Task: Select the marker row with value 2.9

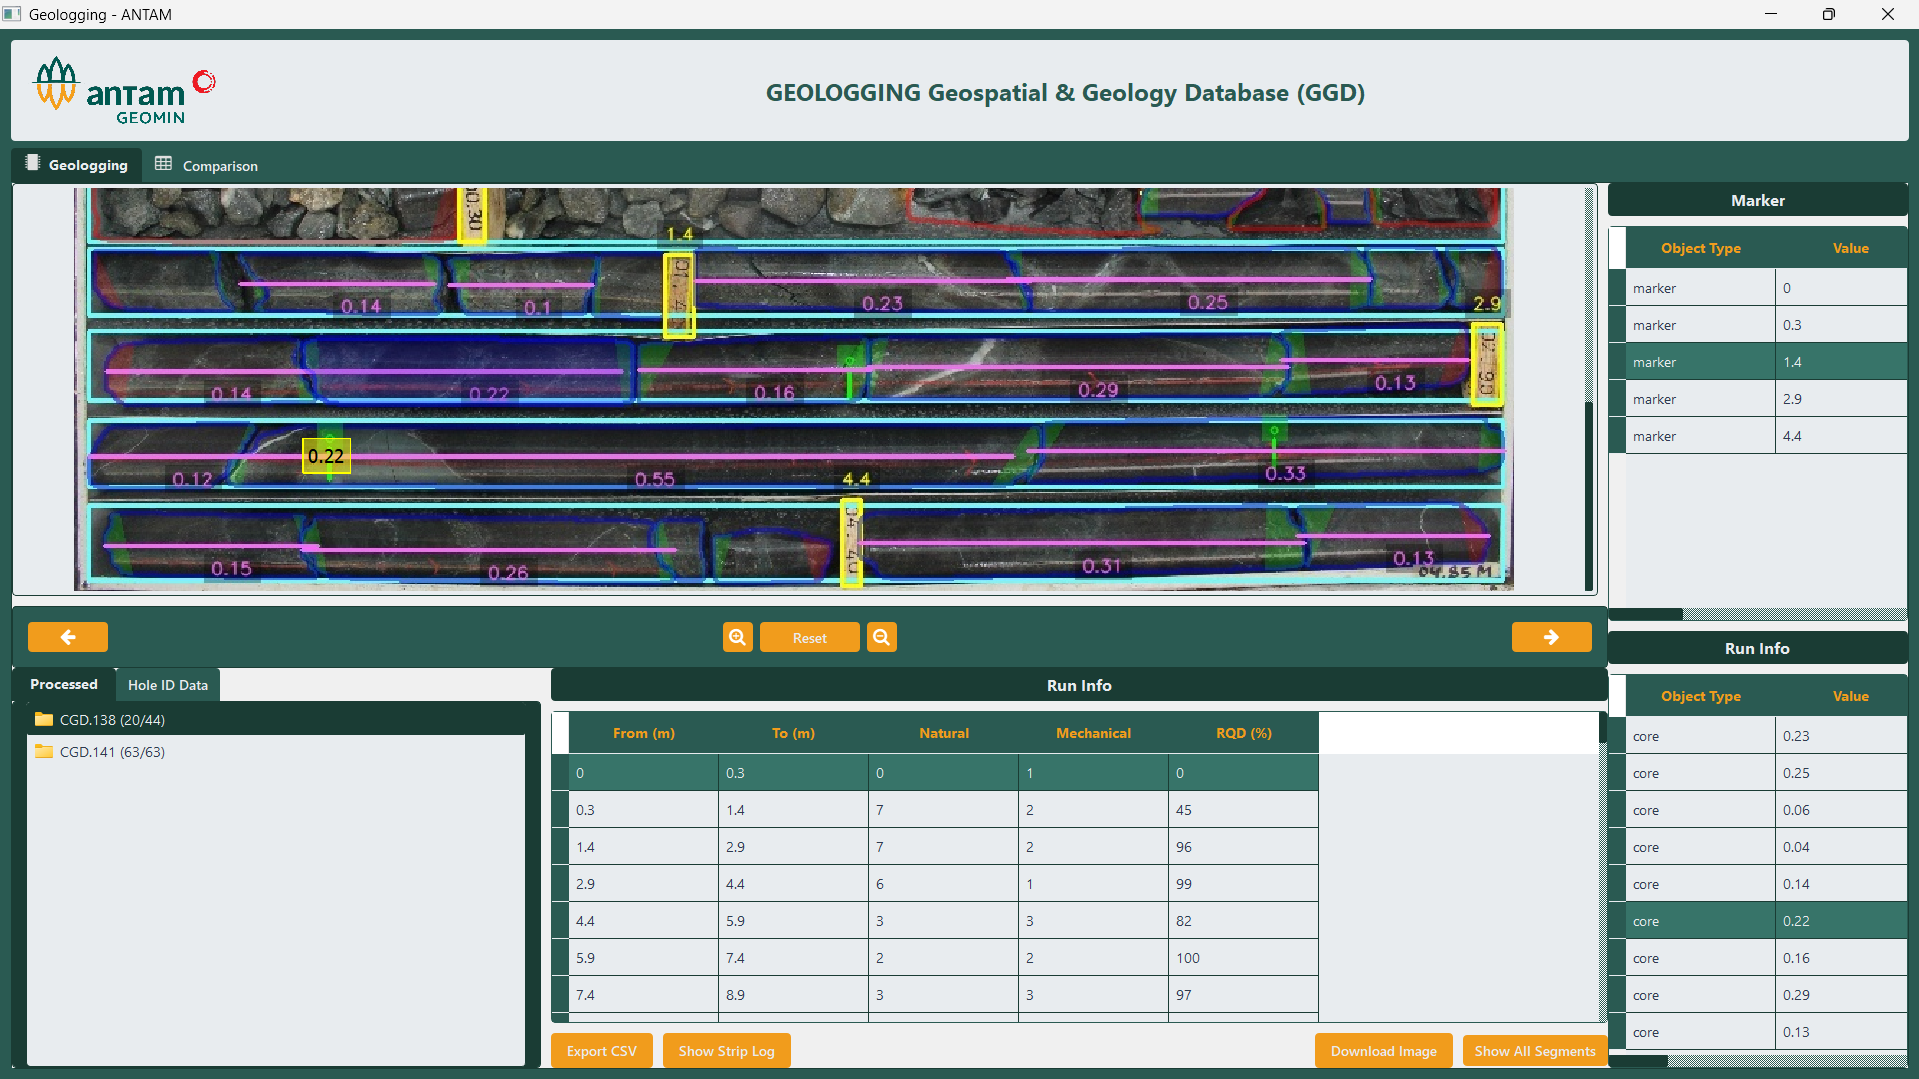Action: pos(1765,399)
